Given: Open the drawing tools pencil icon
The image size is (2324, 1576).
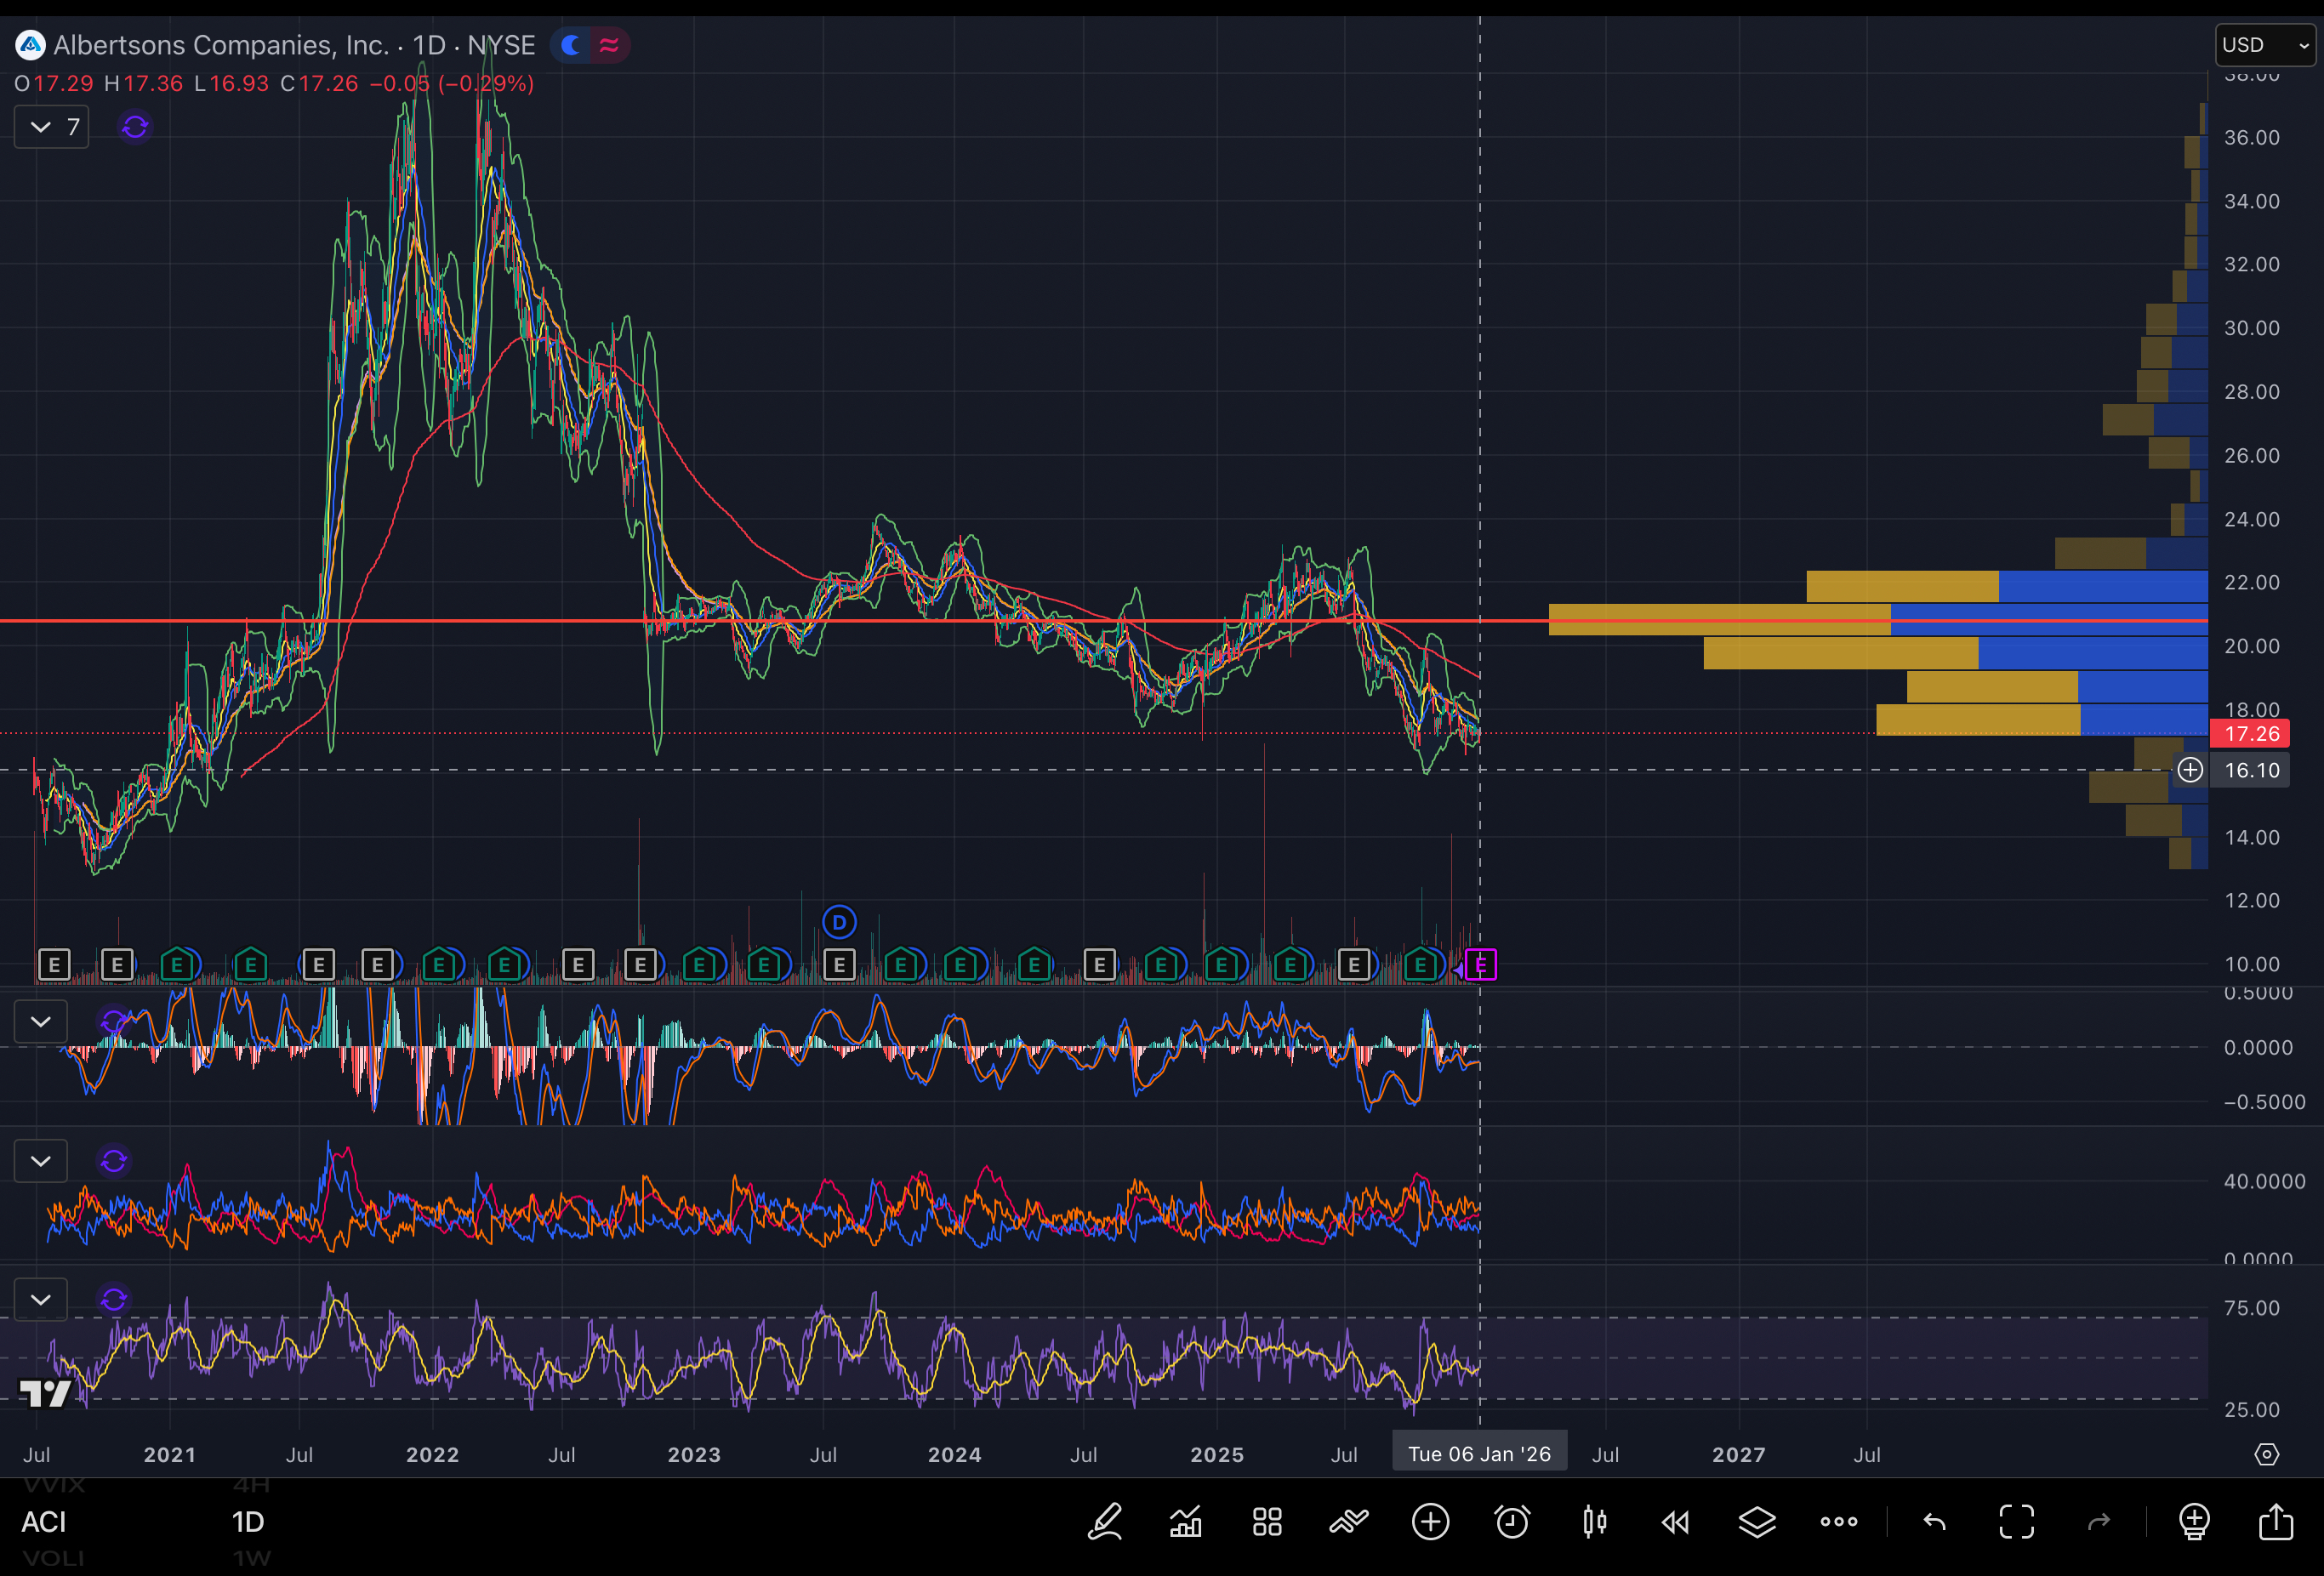Looking at the screenshot, I should click(1105, 1522).
